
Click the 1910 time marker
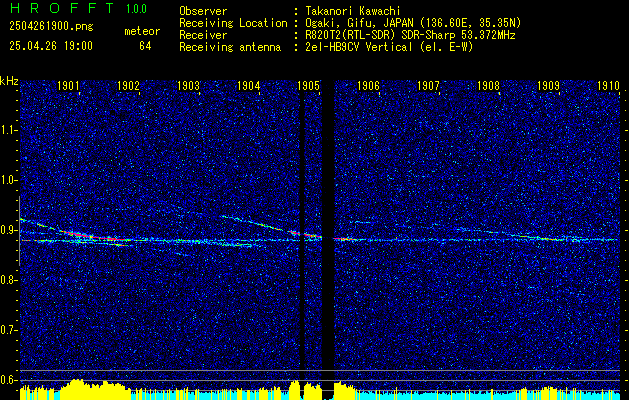[x=609, y=85]
